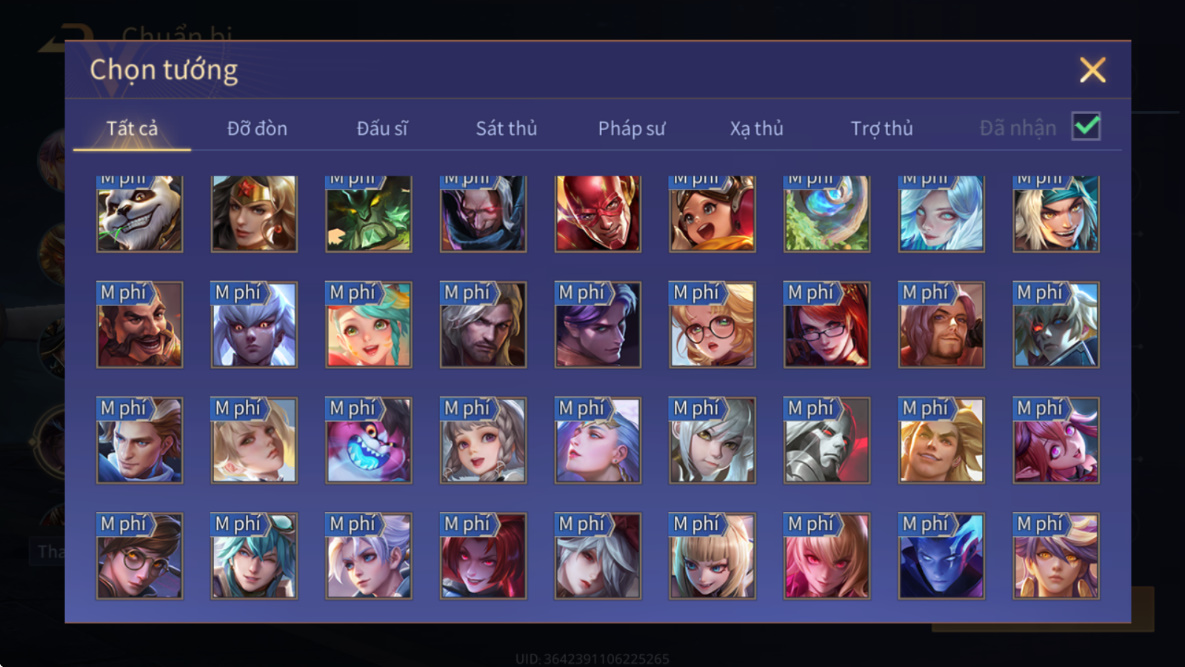Image resolution: width=1185 pixels, height=667 pixels.
Task: Pick the mustached man hero portrait
Action: tap(139, 325)
